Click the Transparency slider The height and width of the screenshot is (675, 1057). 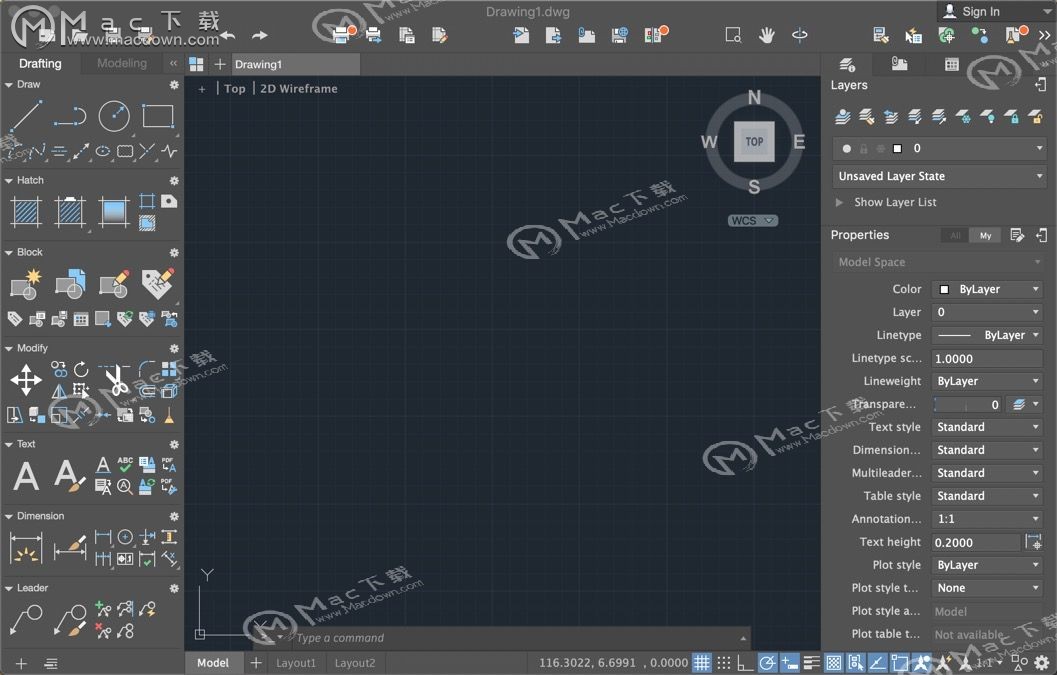coord(967,405)
